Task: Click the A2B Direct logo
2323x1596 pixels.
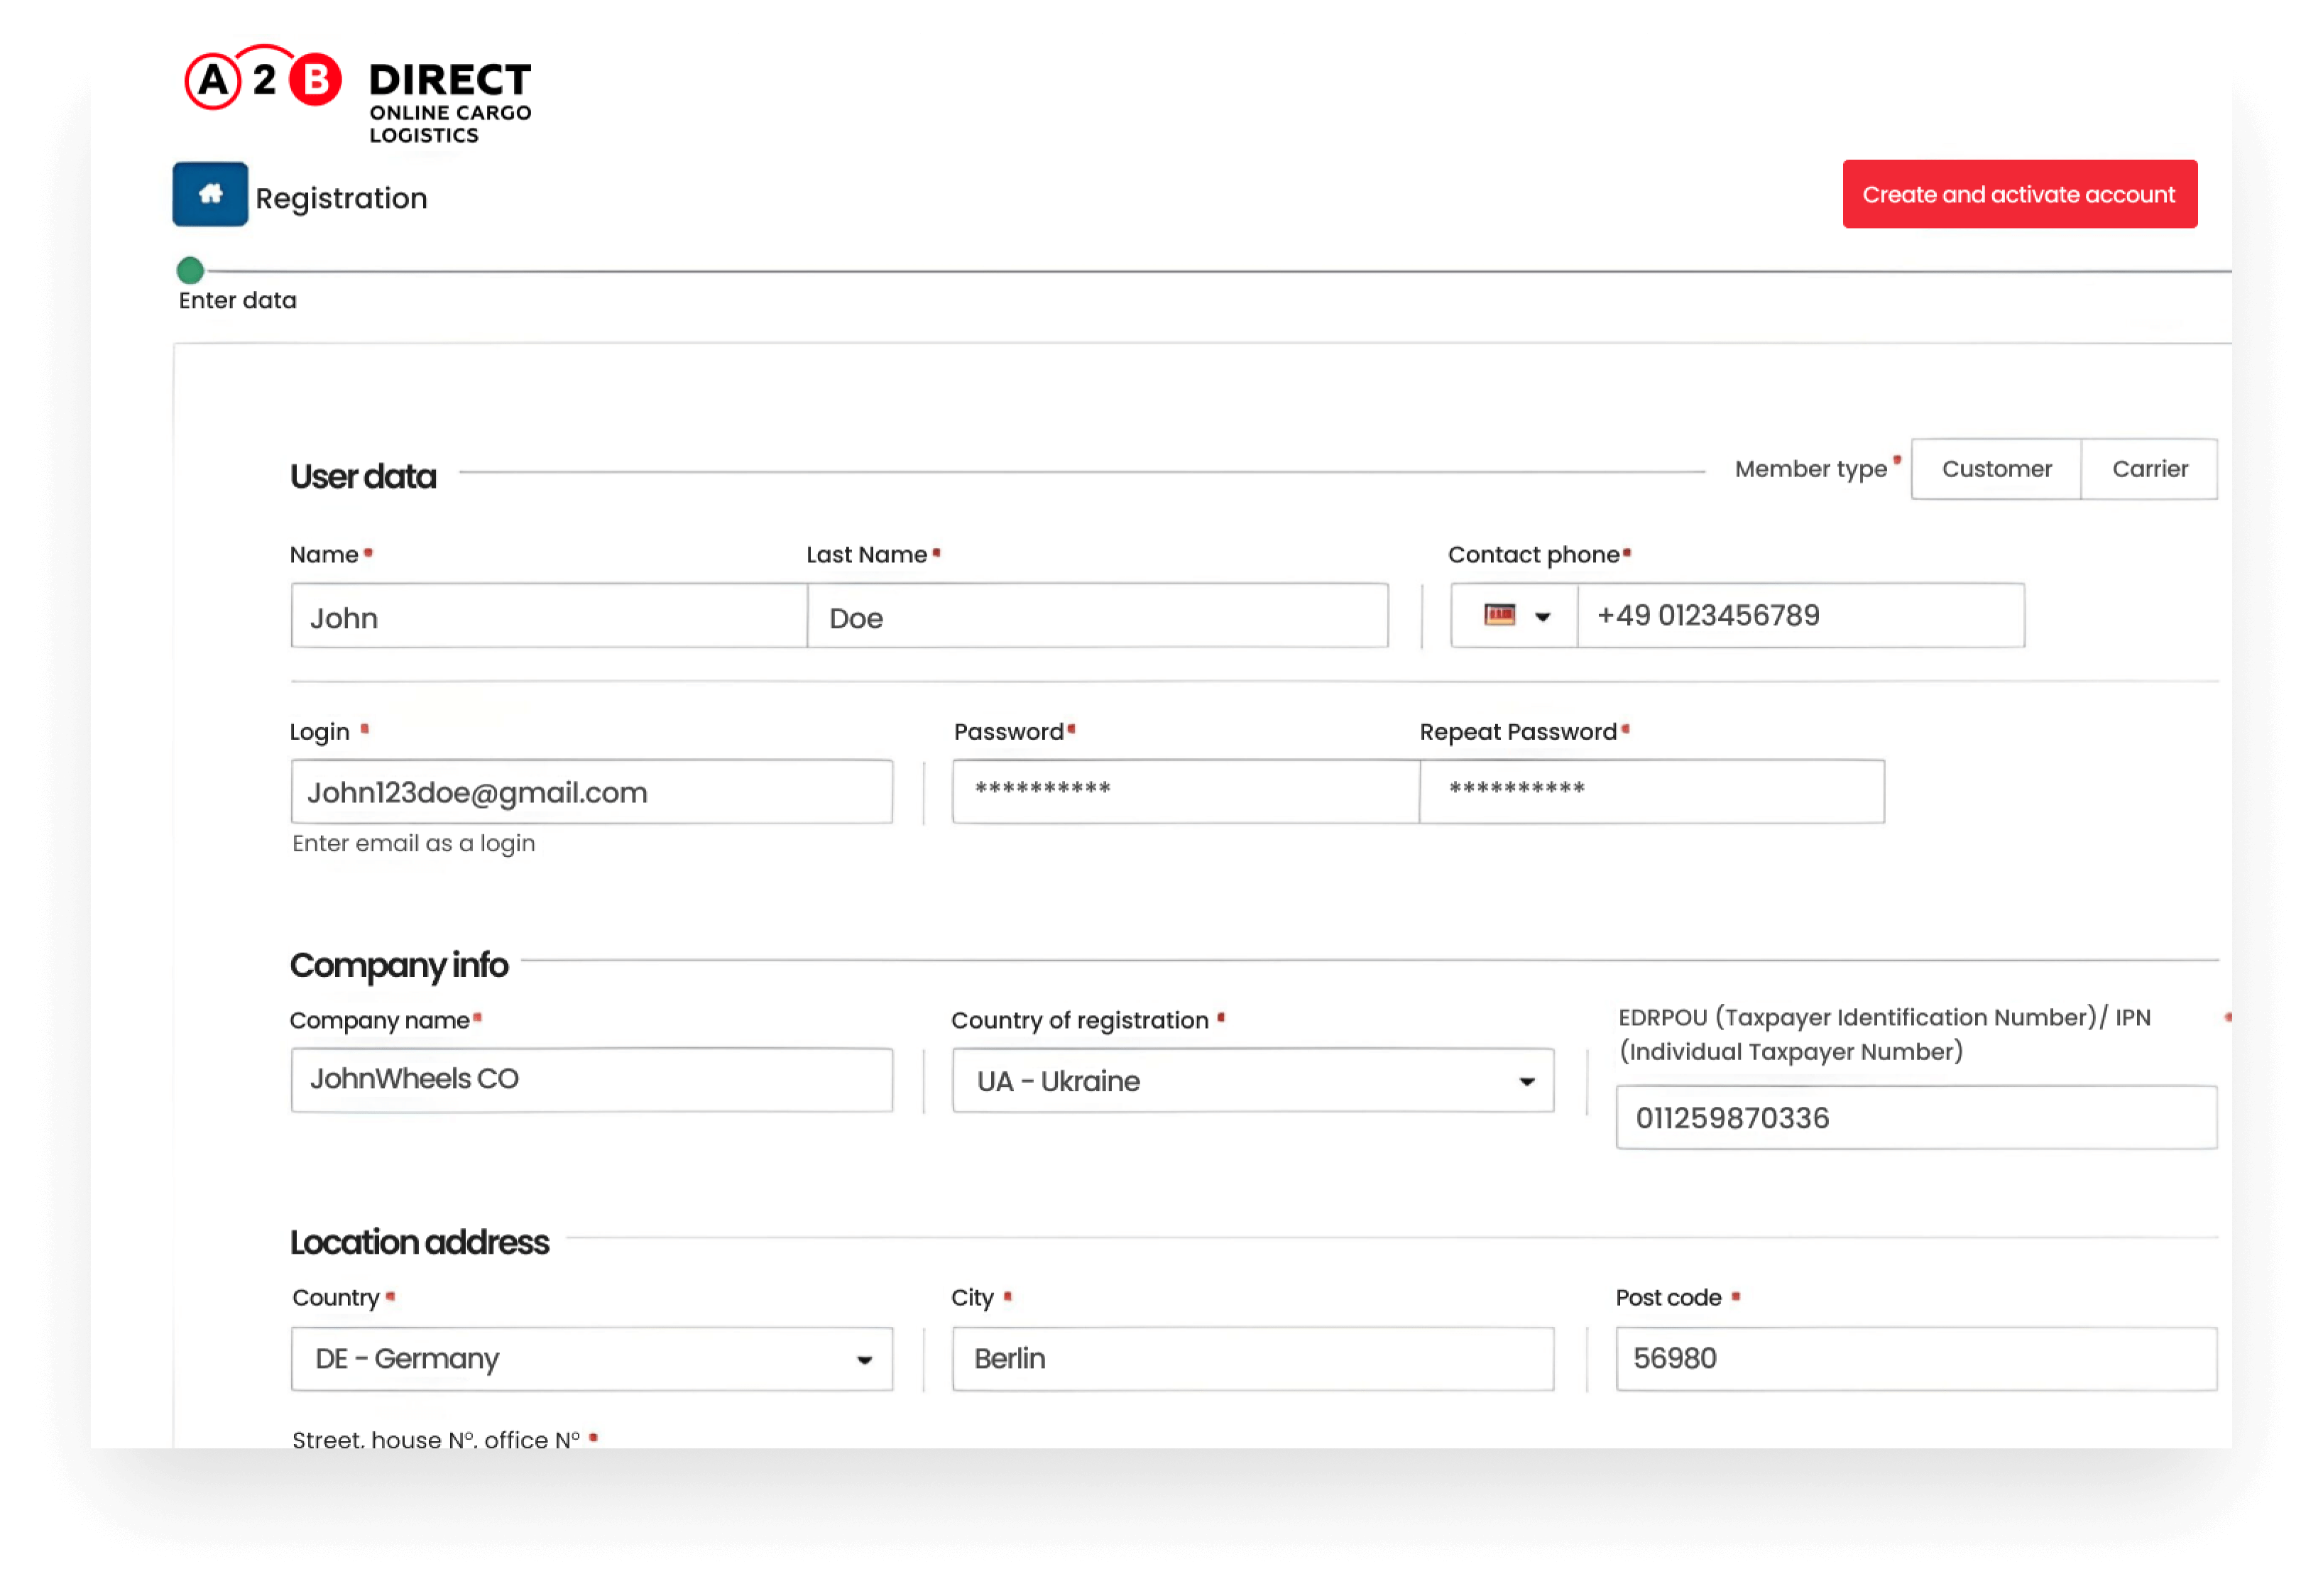Action: point(358,94)
